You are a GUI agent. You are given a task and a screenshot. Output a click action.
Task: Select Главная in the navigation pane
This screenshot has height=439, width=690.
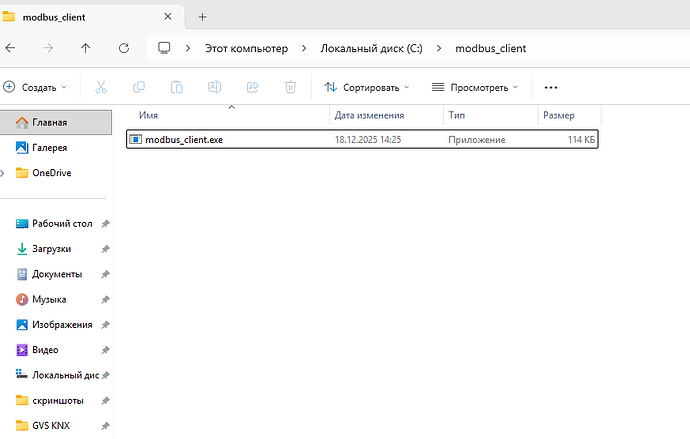click(x=55, y=122)
